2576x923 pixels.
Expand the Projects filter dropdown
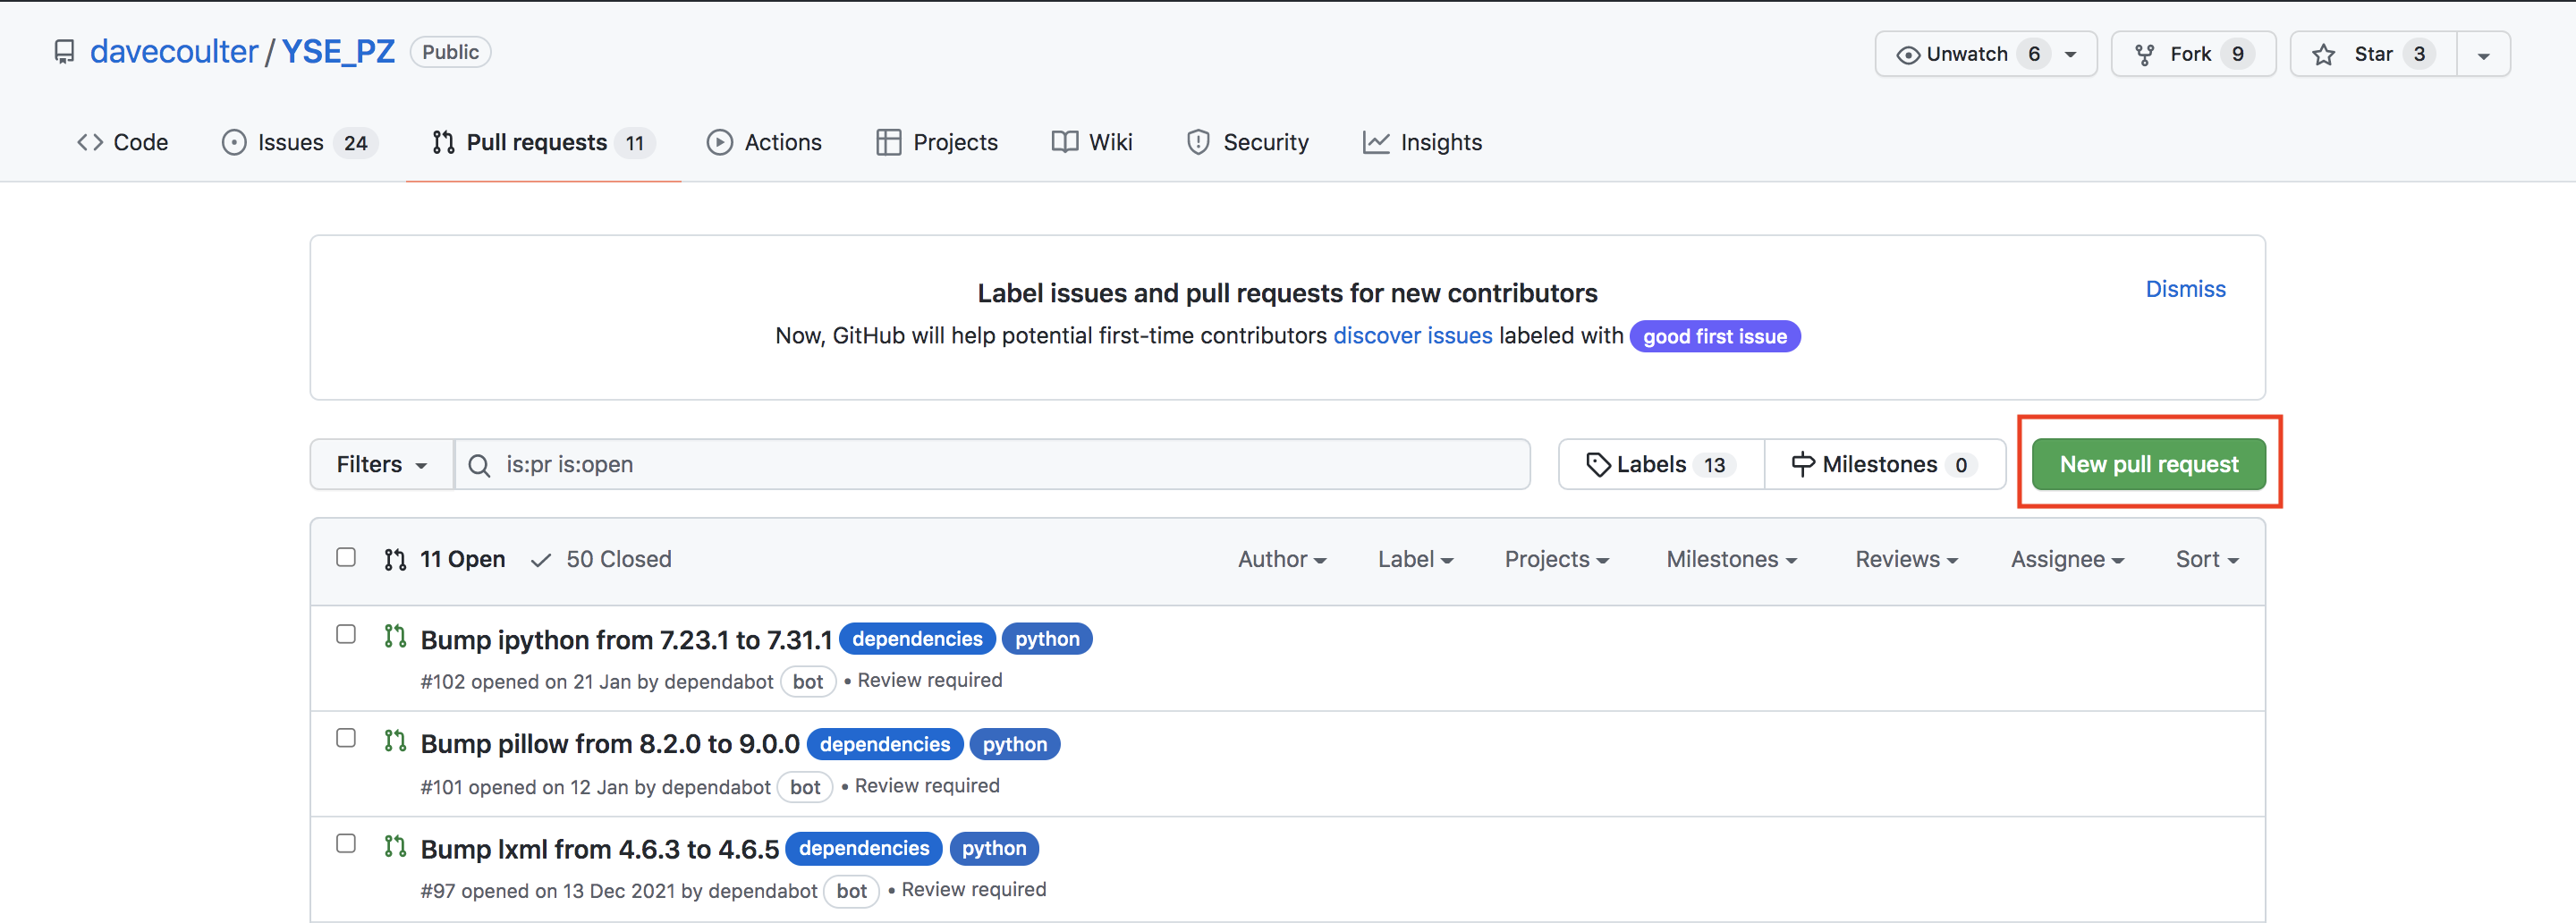pyautogui.click(x=1556, y=559)
